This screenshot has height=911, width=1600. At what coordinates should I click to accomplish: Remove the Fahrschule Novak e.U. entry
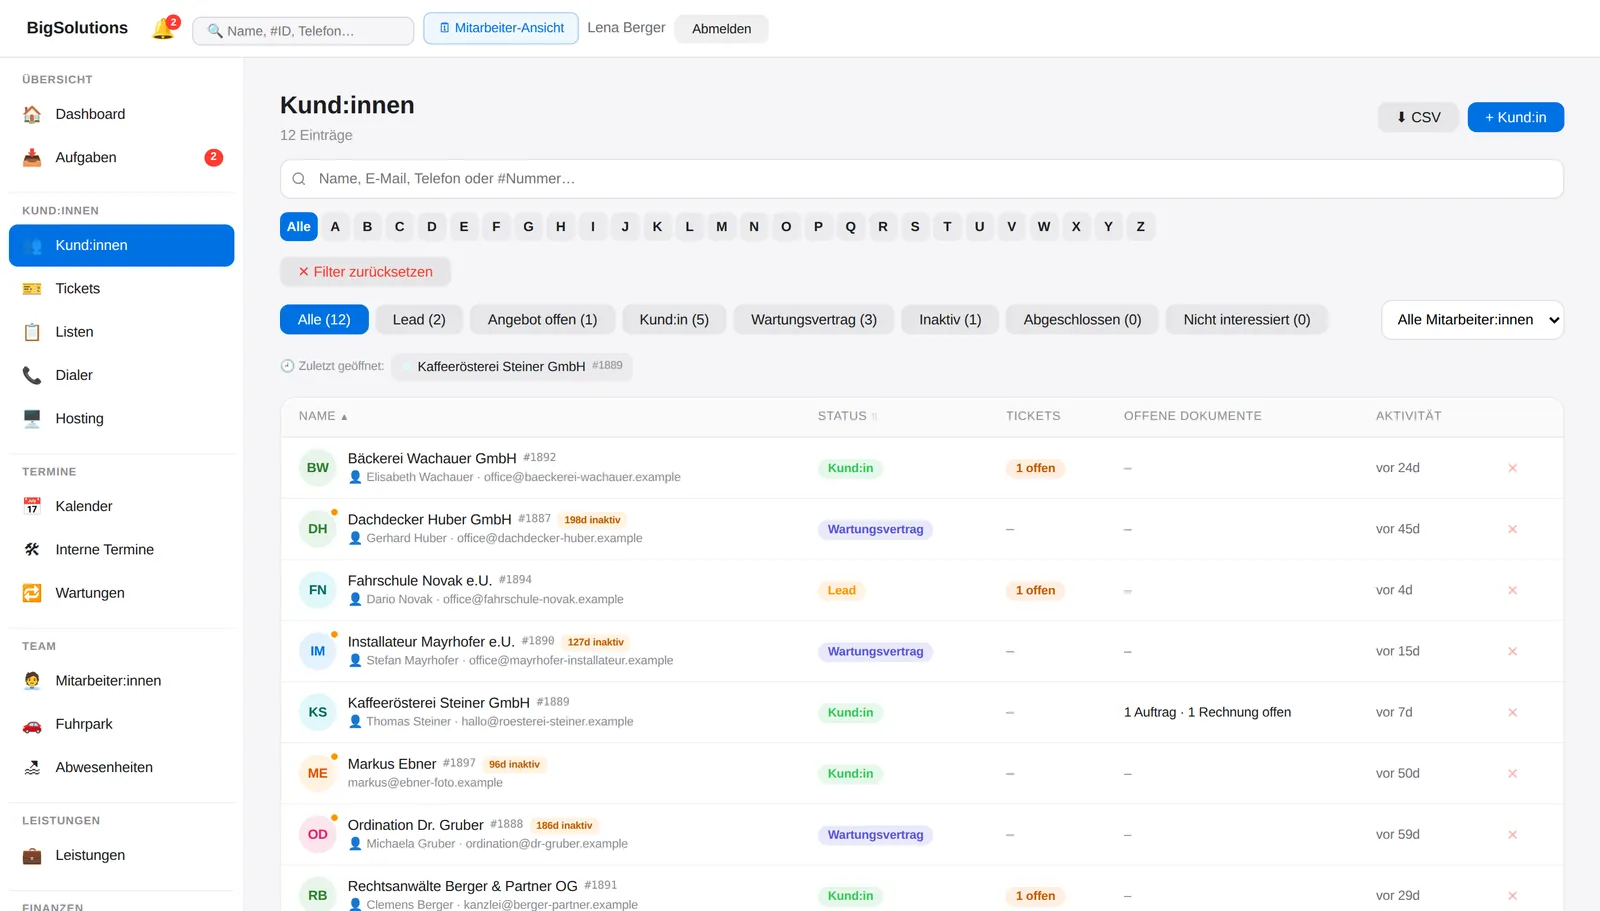pyautogui.click(x=1512, y=590)
